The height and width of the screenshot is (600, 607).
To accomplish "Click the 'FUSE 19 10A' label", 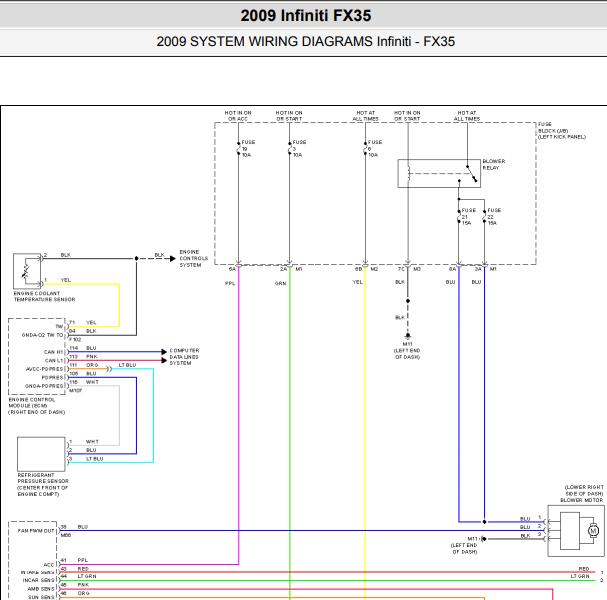I will point(248,149).
